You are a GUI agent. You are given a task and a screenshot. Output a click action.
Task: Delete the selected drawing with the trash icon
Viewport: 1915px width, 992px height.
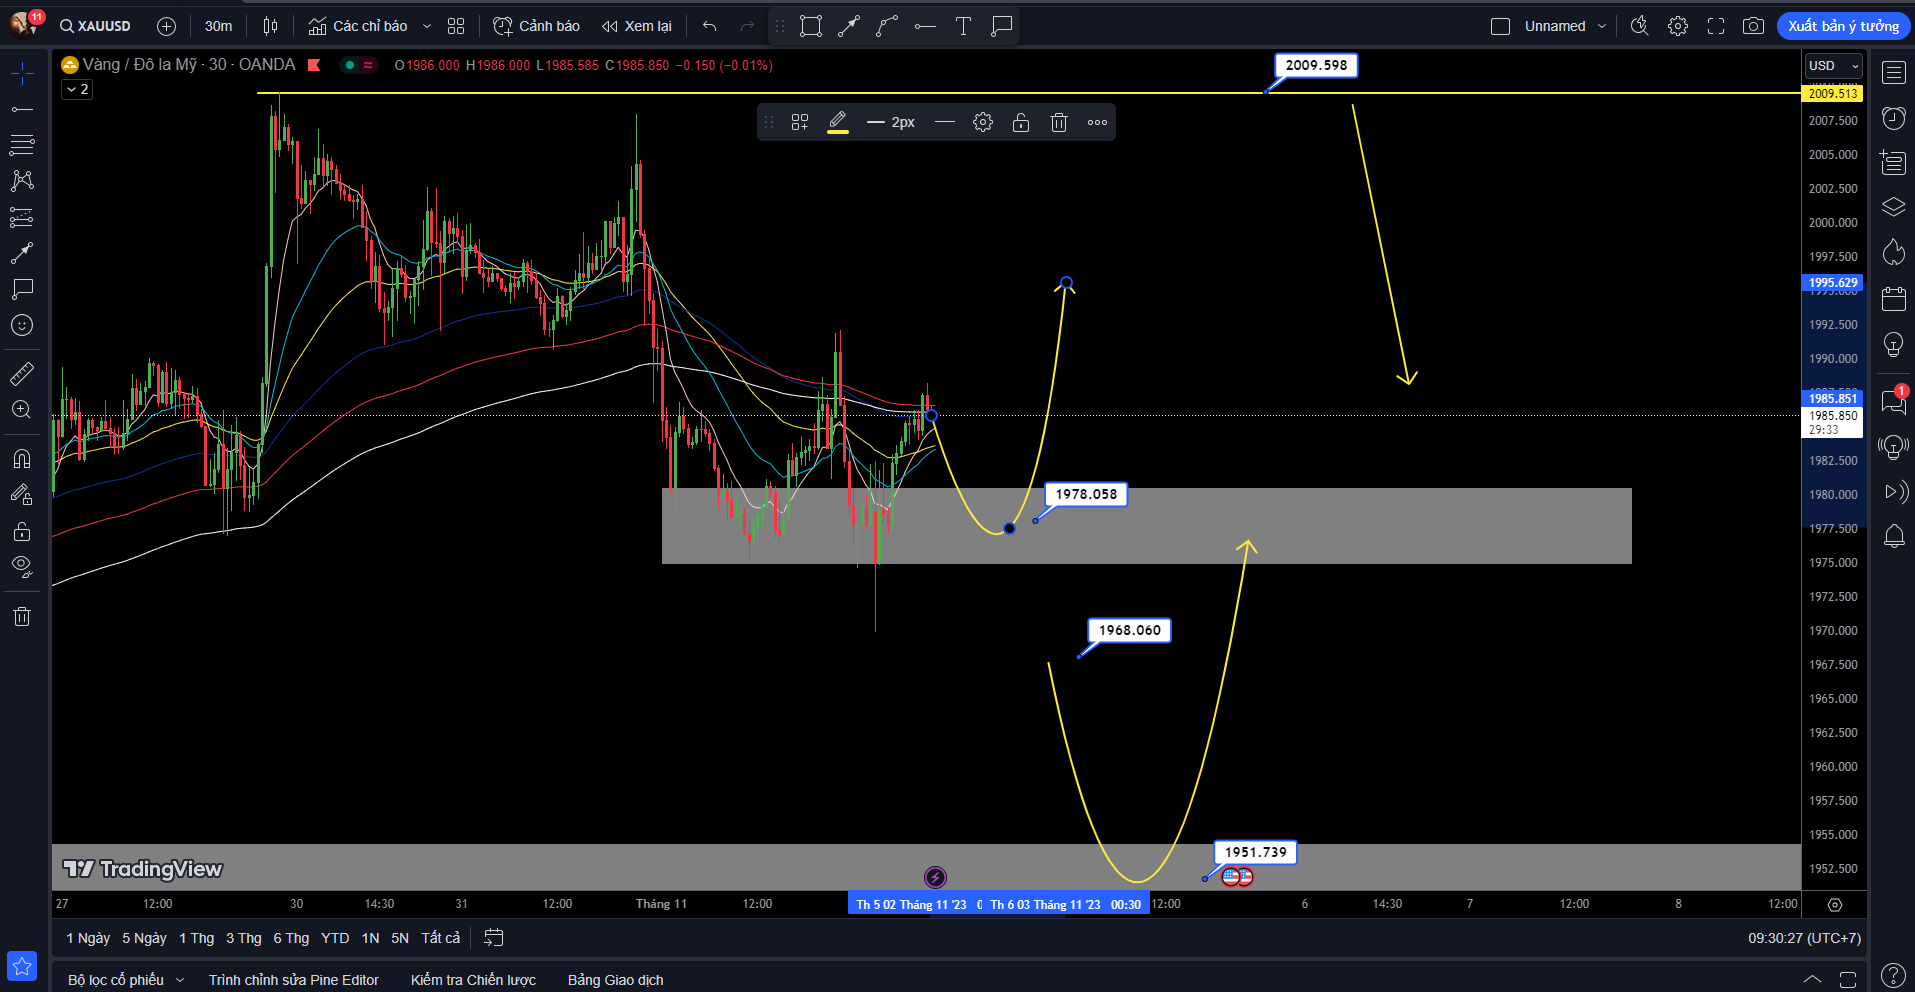click(x=1059, y=122)
